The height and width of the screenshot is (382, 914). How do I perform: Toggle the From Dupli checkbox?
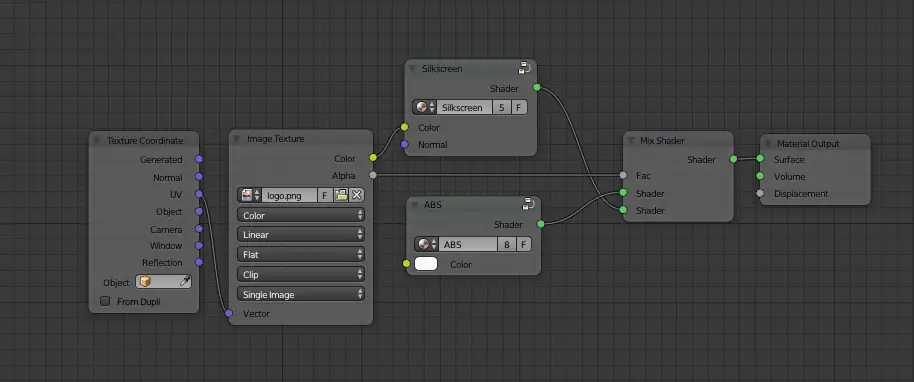(x=105, y=302)
